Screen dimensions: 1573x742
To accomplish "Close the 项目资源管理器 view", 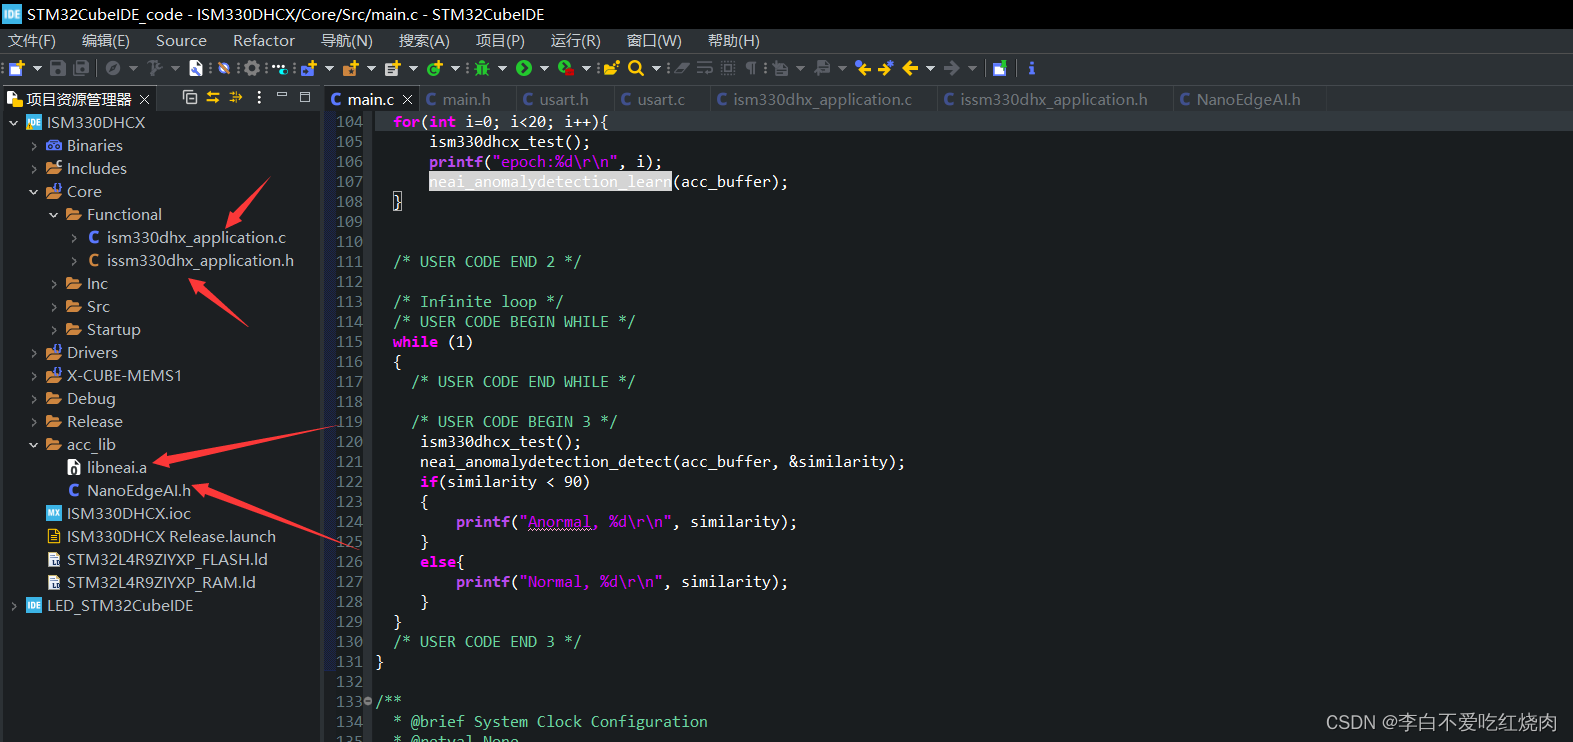I will pos(144,100).
